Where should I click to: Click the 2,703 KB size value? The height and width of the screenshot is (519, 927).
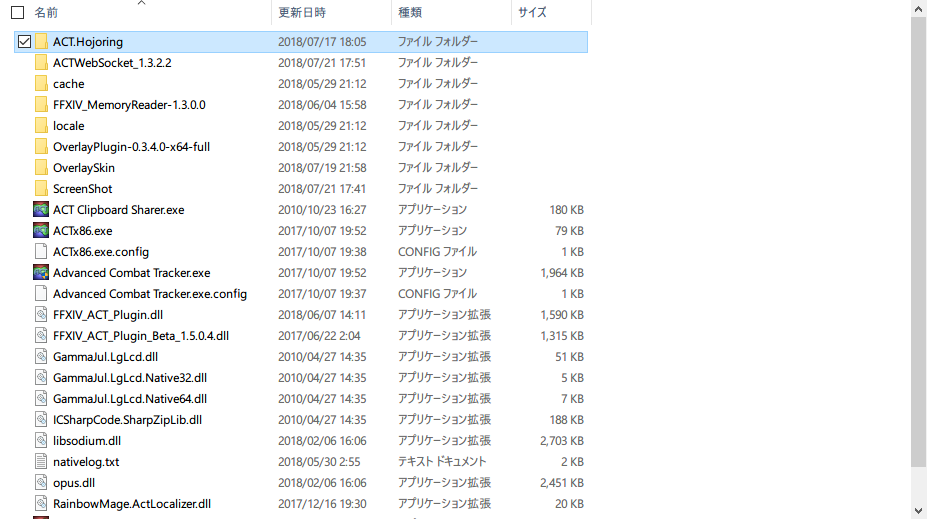click(562, 440)
